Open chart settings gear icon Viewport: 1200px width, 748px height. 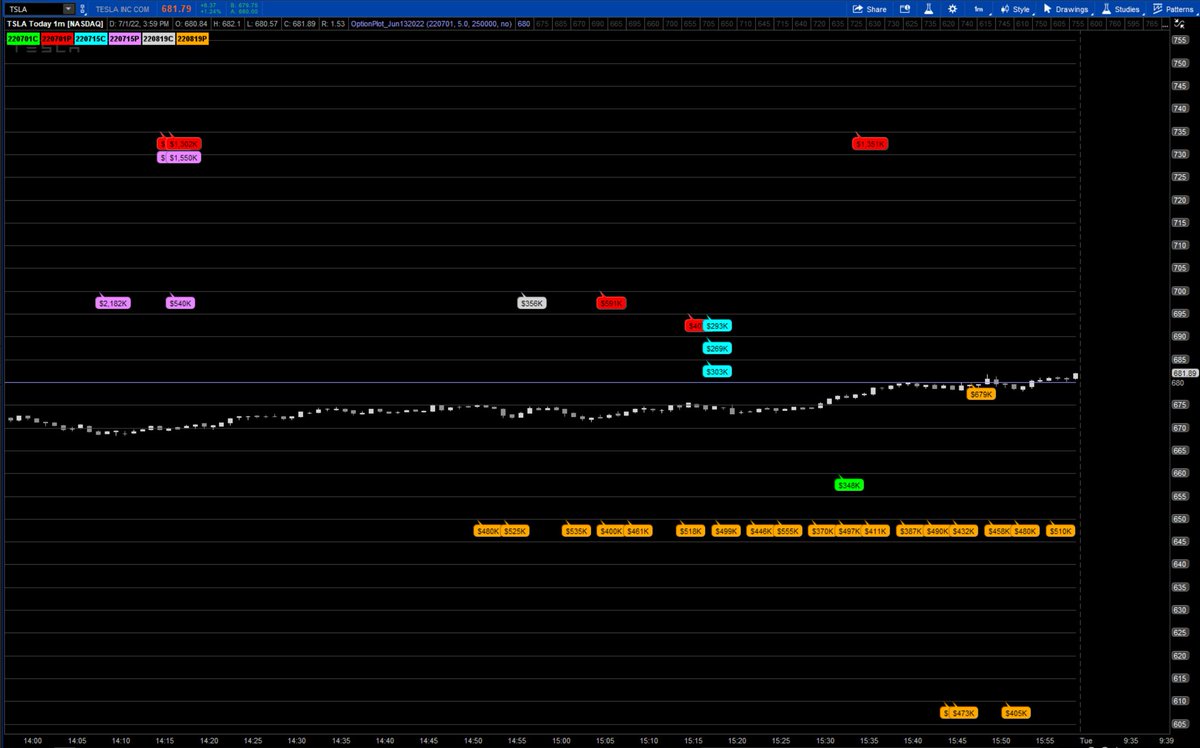coord(953,9)
